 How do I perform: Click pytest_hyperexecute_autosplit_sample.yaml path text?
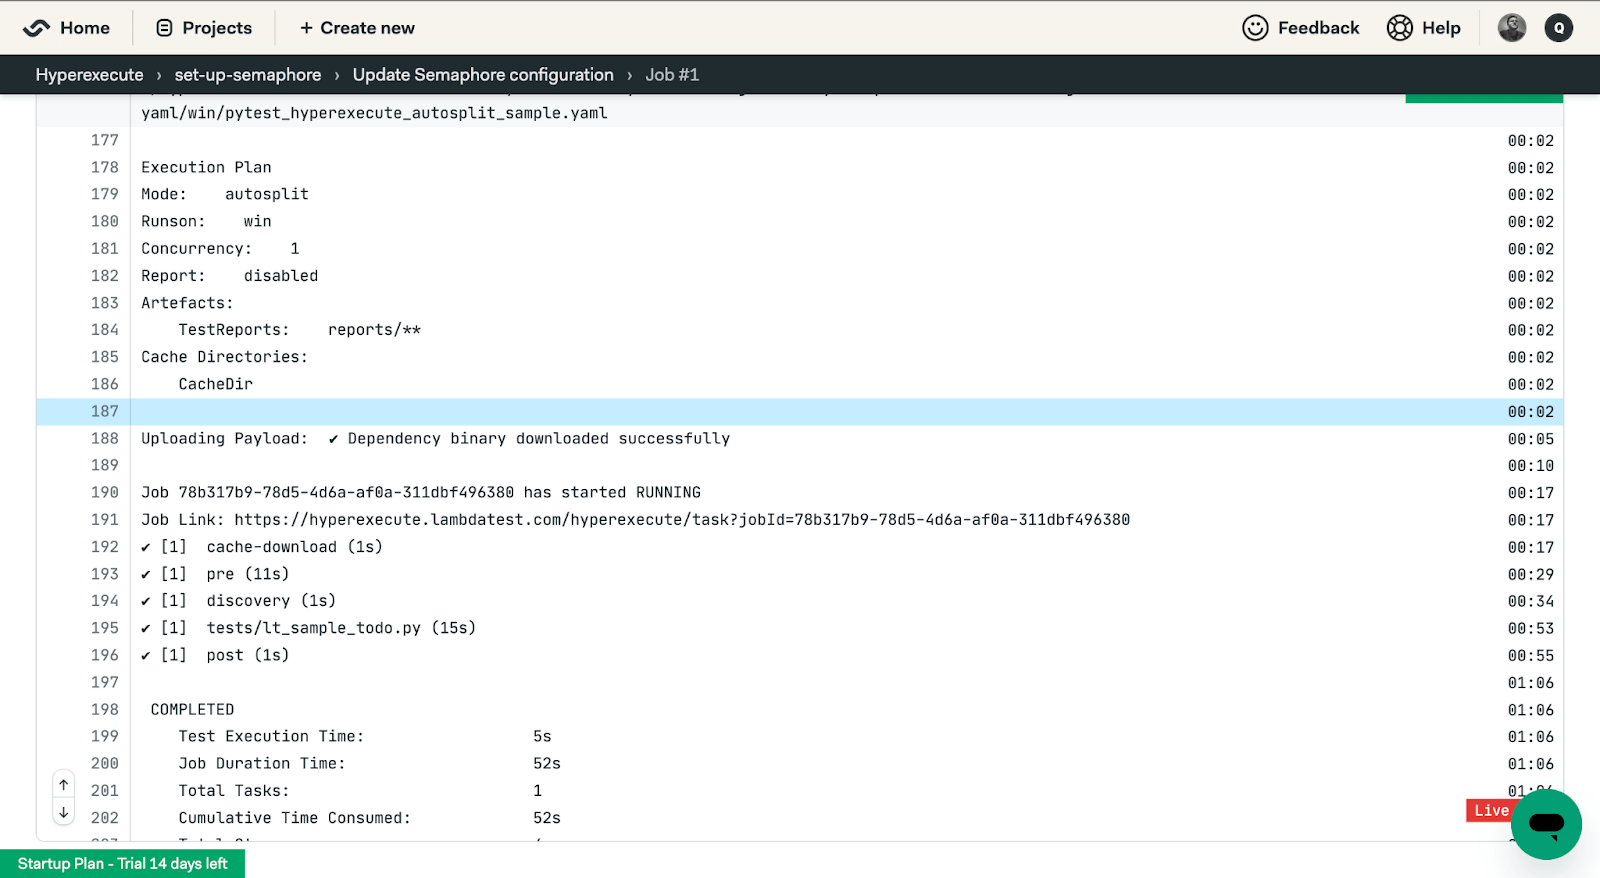[374, 113]
